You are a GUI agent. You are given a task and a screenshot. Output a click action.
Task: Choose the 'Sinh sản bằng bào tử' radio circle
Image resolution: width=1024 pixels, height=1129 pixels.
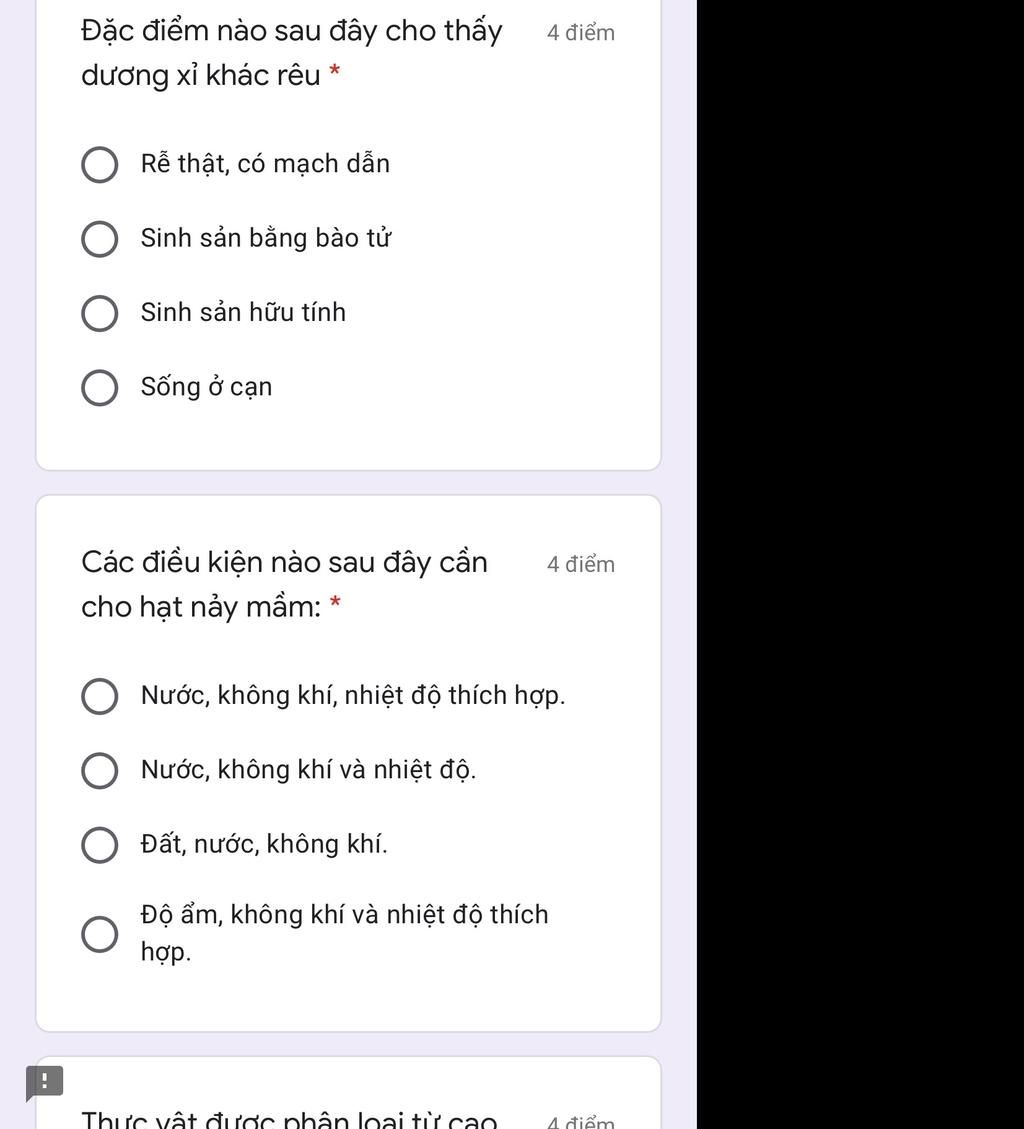coord(99,239)
